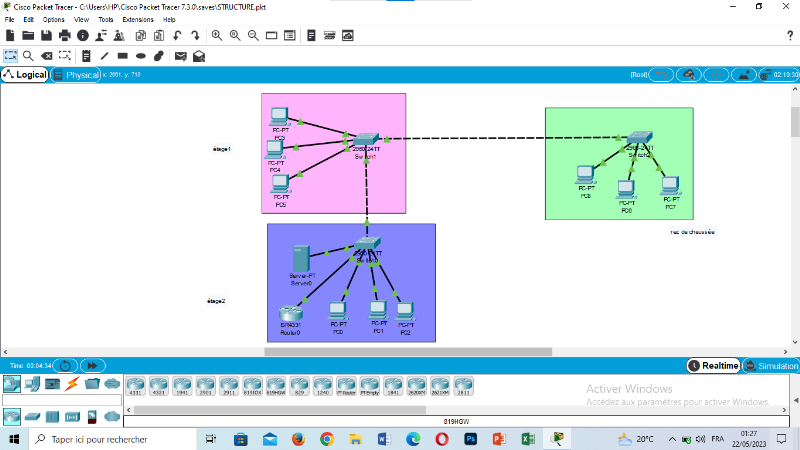Click the Fast Forward Time button

coord(92,366)
